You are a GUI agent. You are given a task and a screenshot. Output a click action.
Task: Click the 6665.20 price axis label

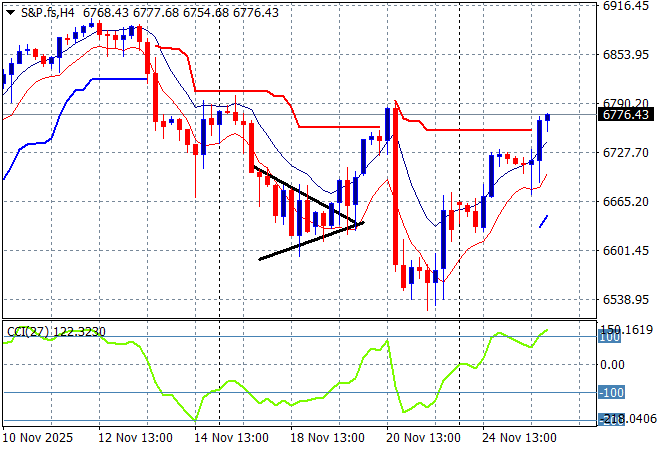click(x=626, y=202)
